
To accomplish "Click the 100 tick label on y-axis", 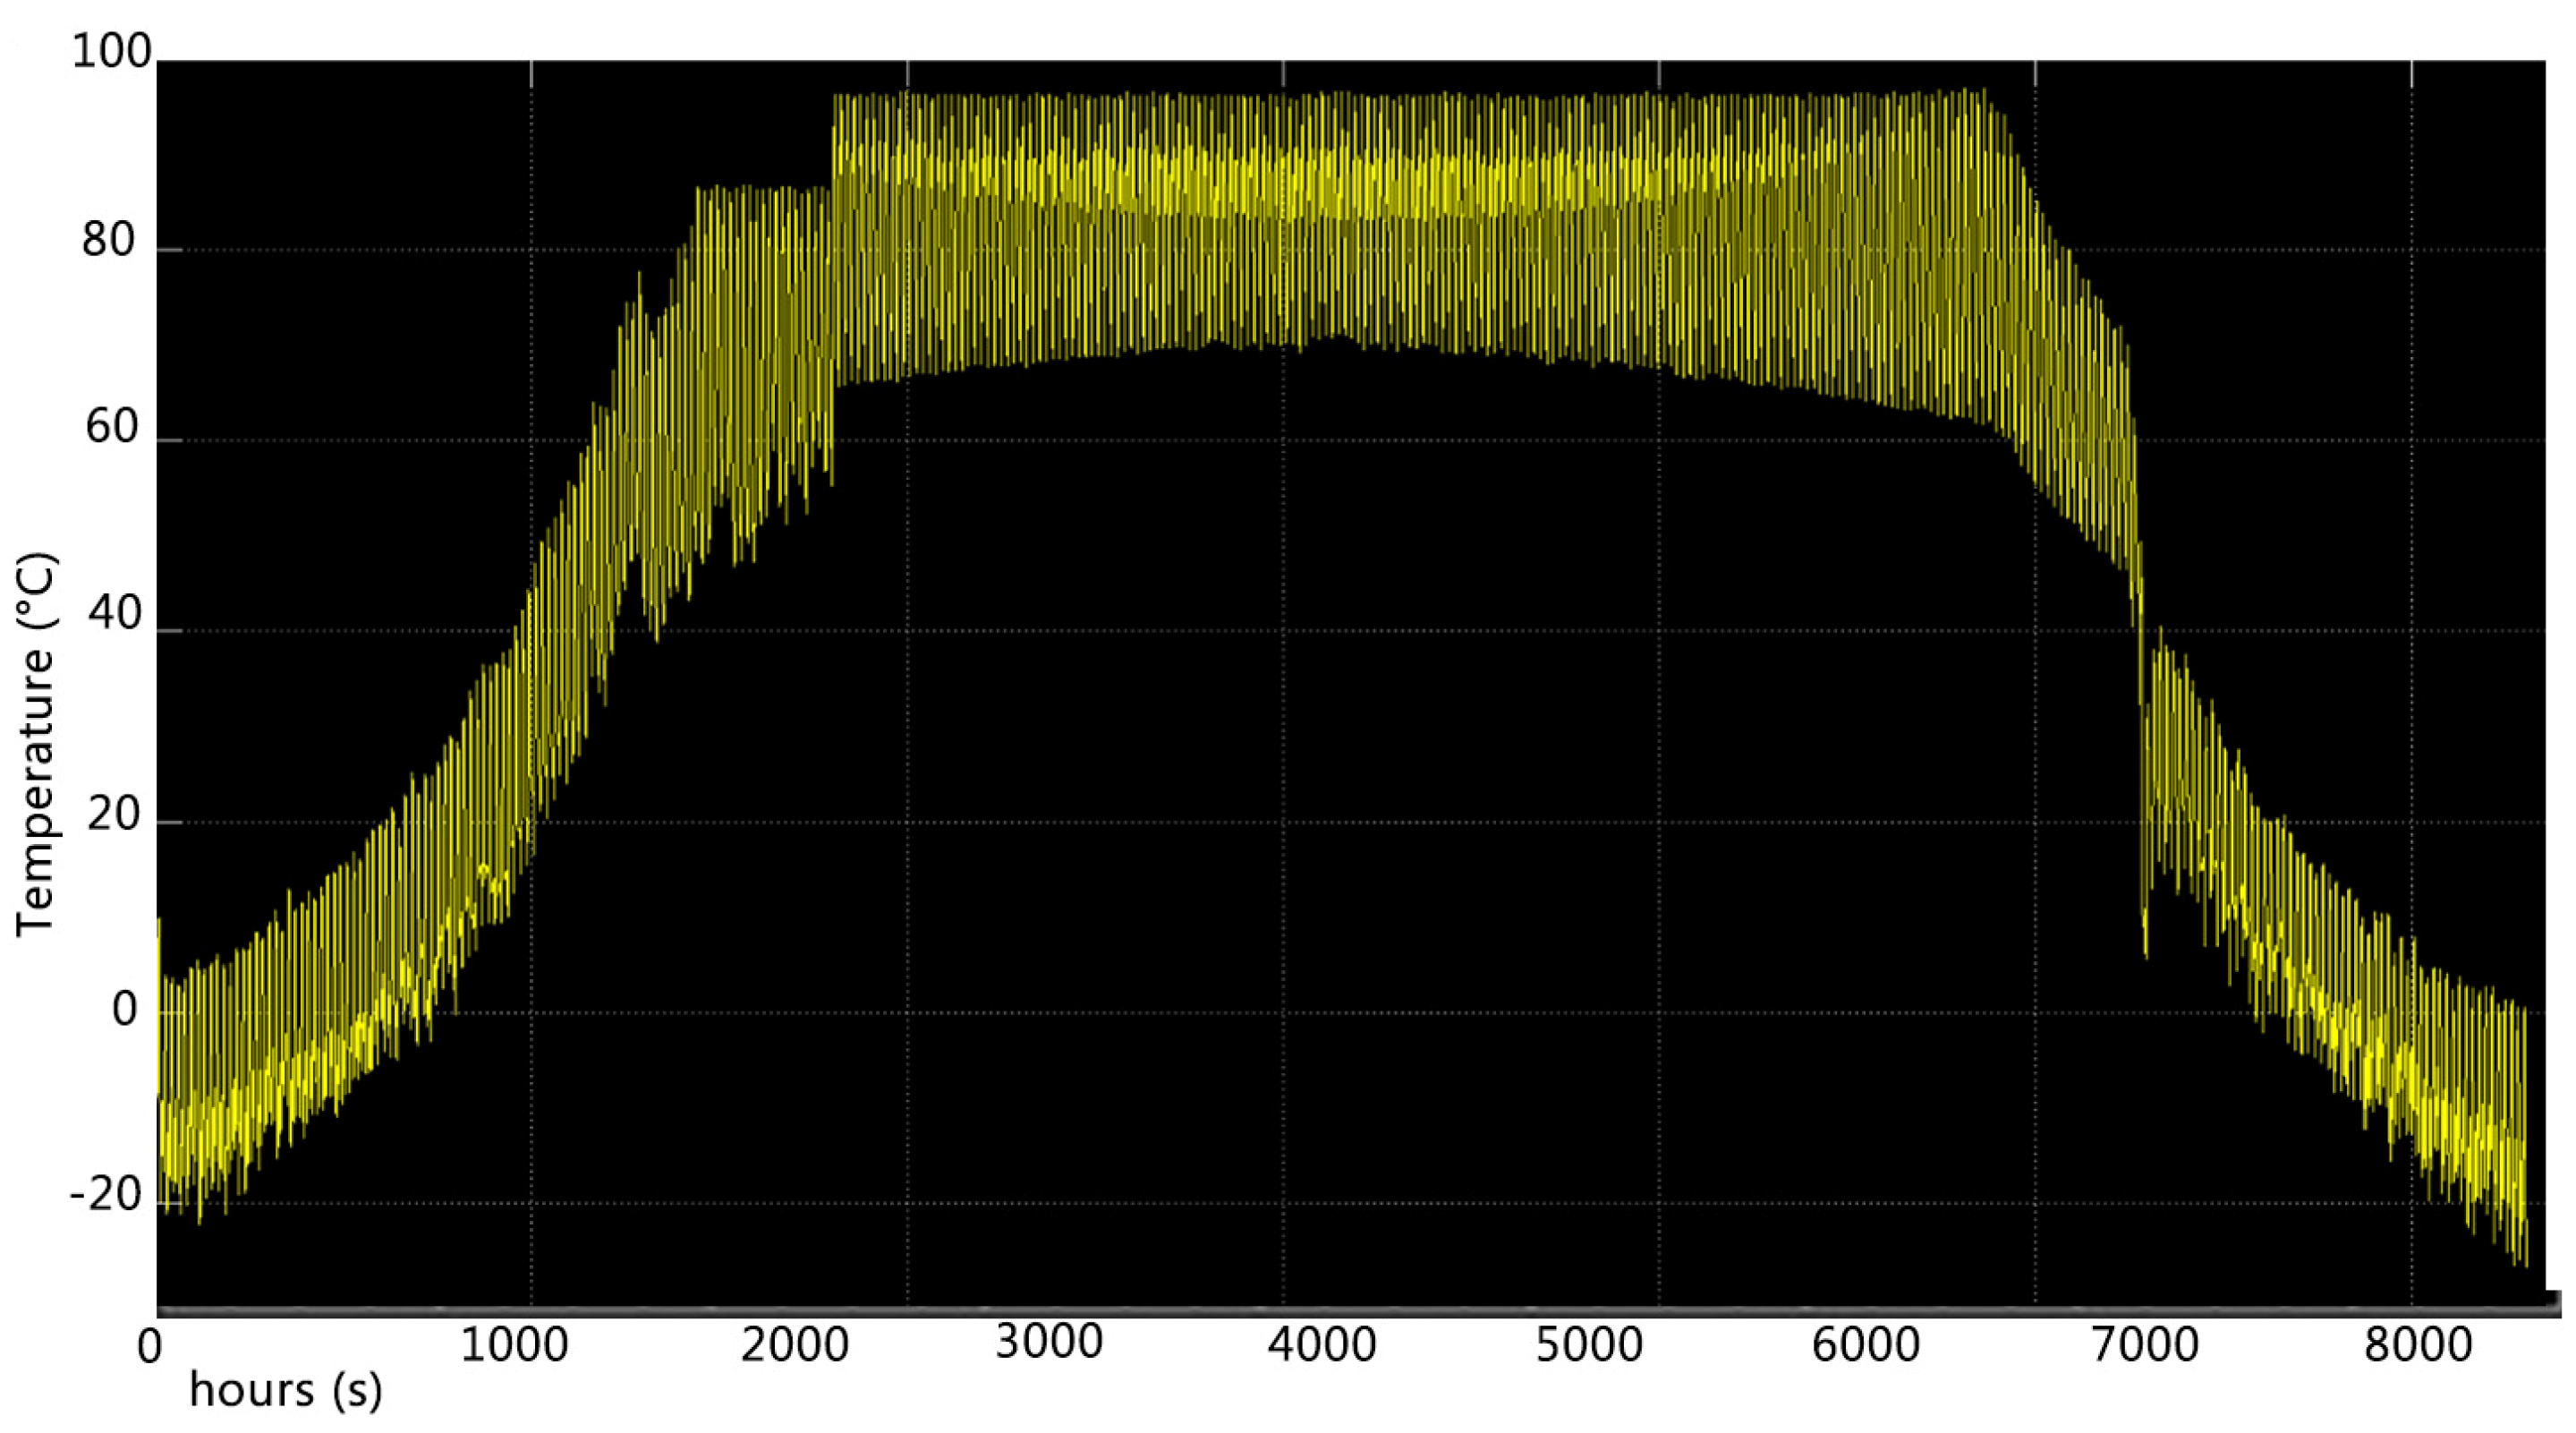I will coord(111,52).
